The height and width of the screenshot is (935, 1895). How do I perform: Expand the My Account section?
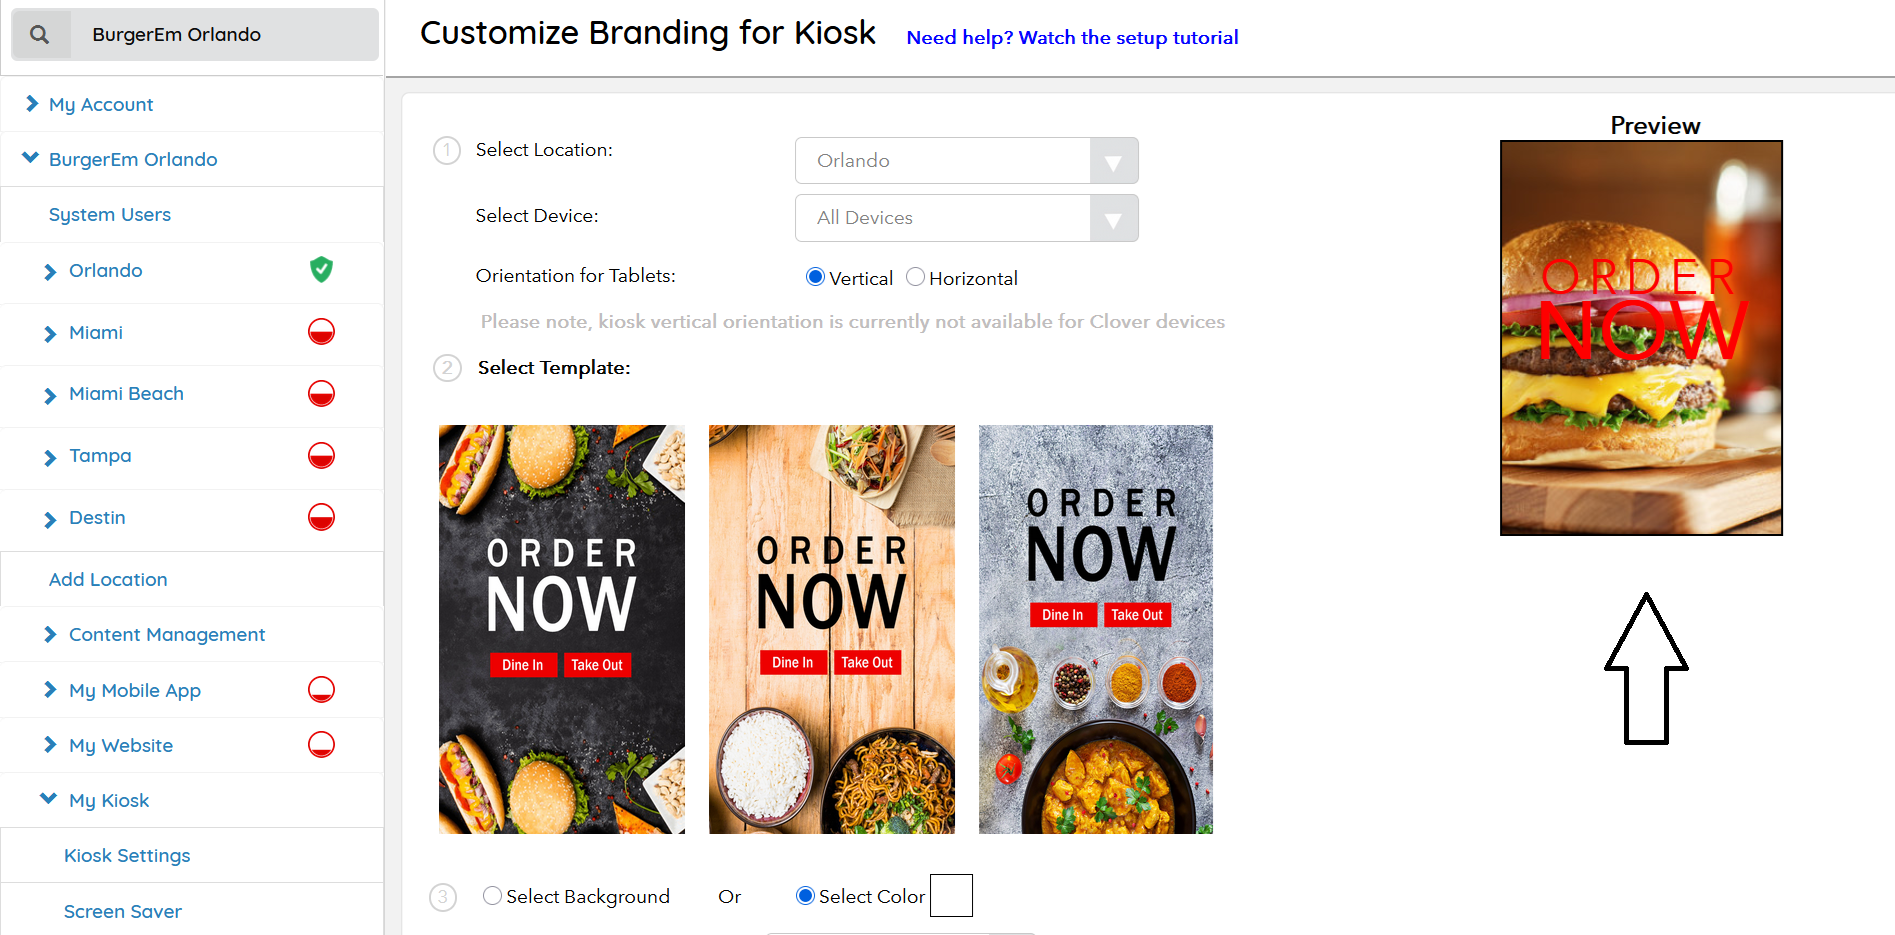coord(100,105)
